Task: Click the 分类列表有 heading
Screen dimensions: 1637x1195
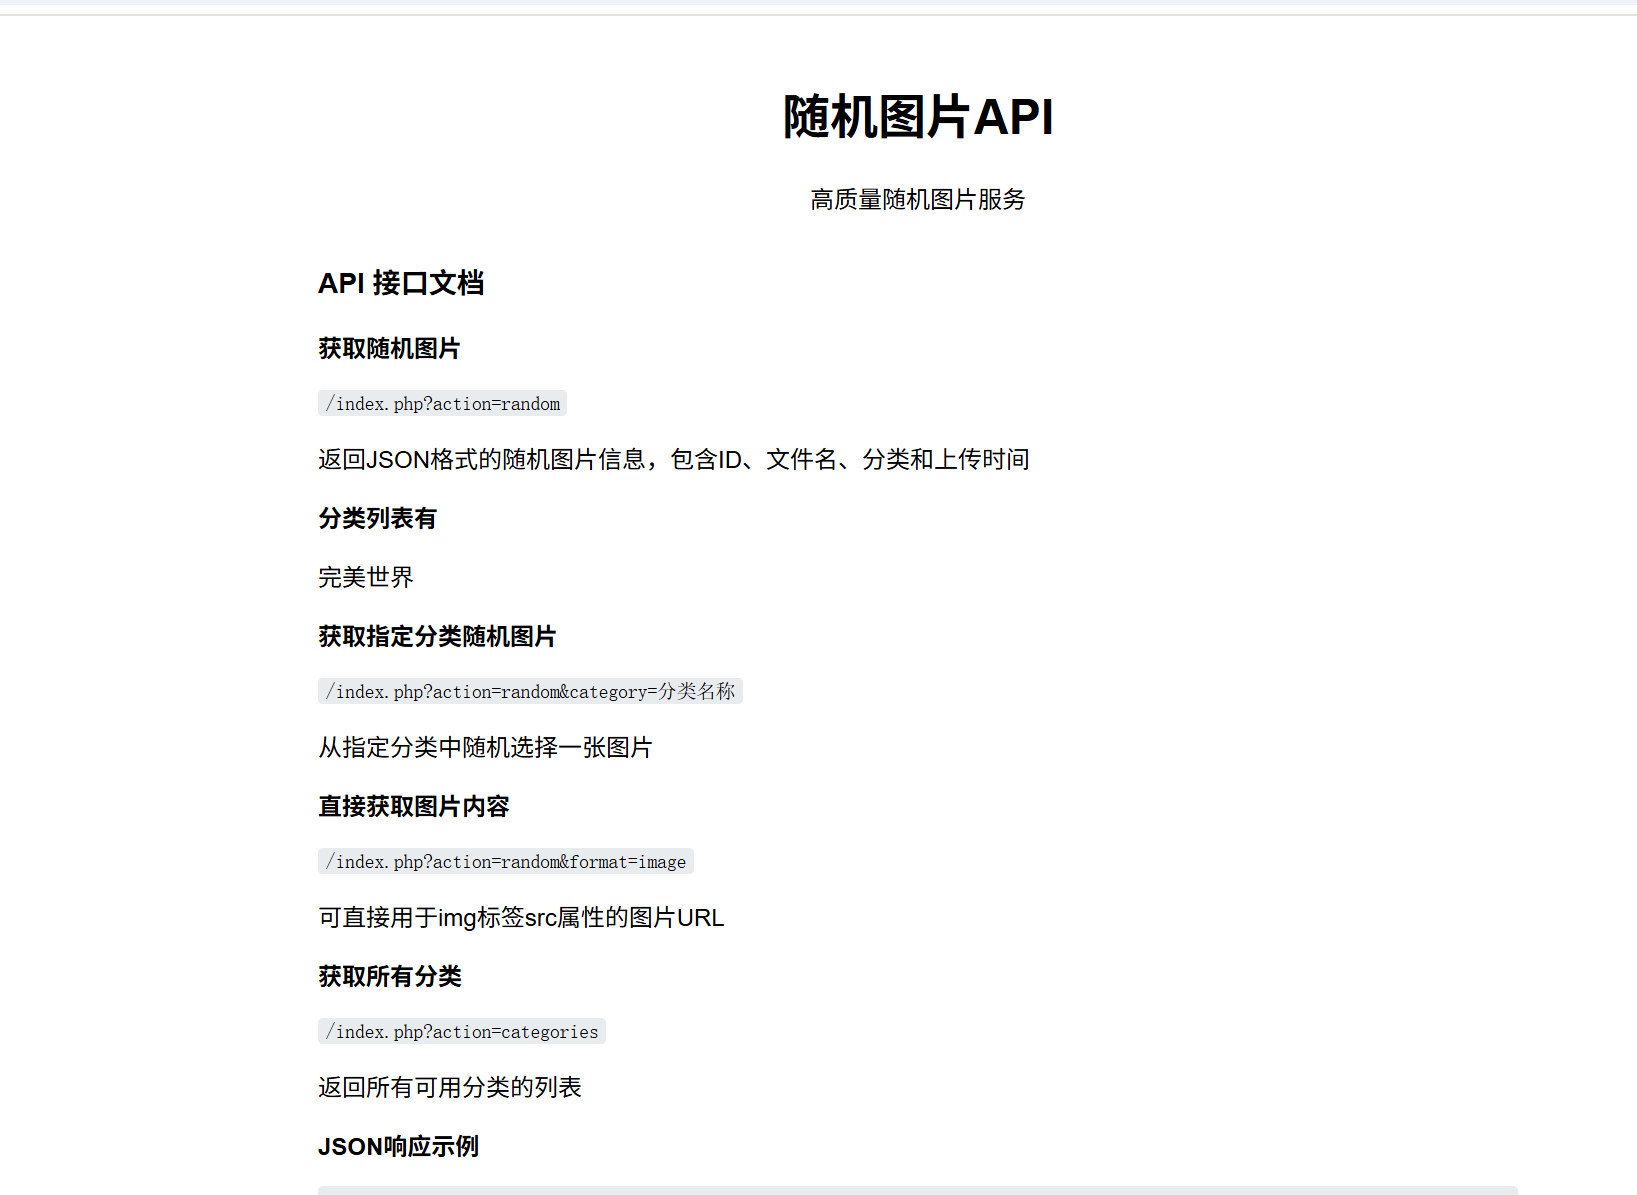Action: point(376,518)
